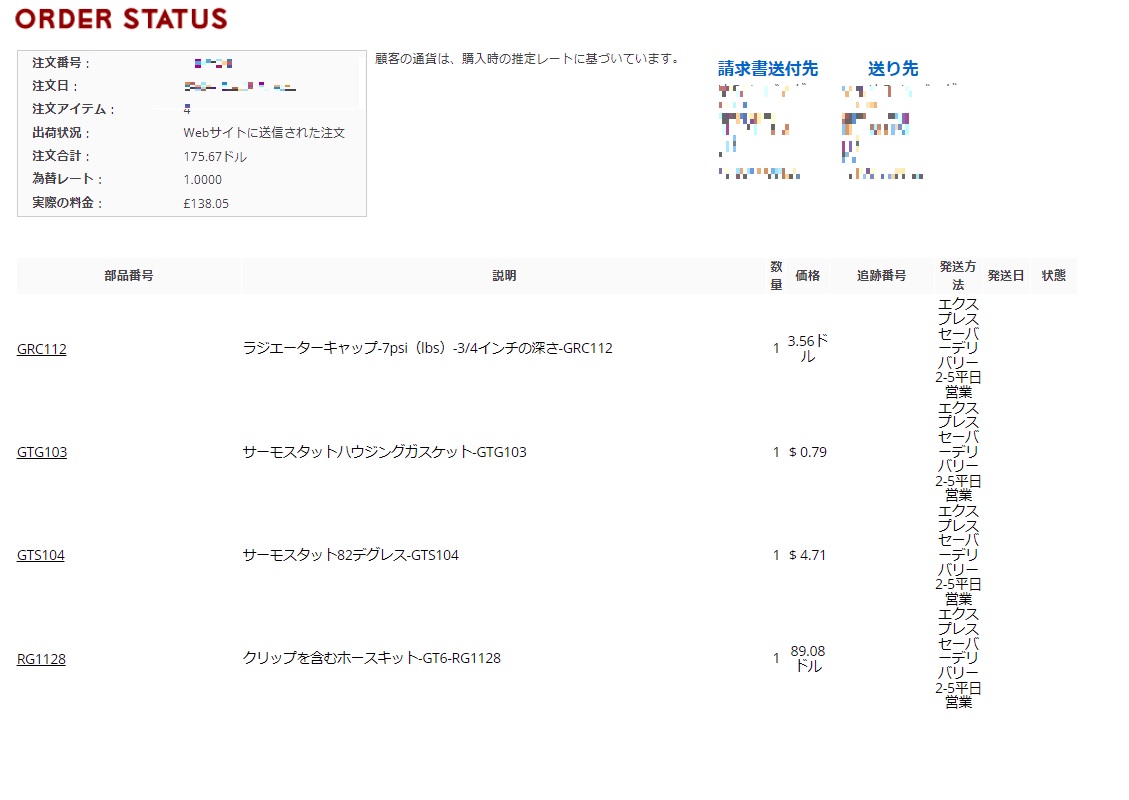Click the £138.05 actual charge value
The height and width of the screenshot is (800, 1129).
206,204
